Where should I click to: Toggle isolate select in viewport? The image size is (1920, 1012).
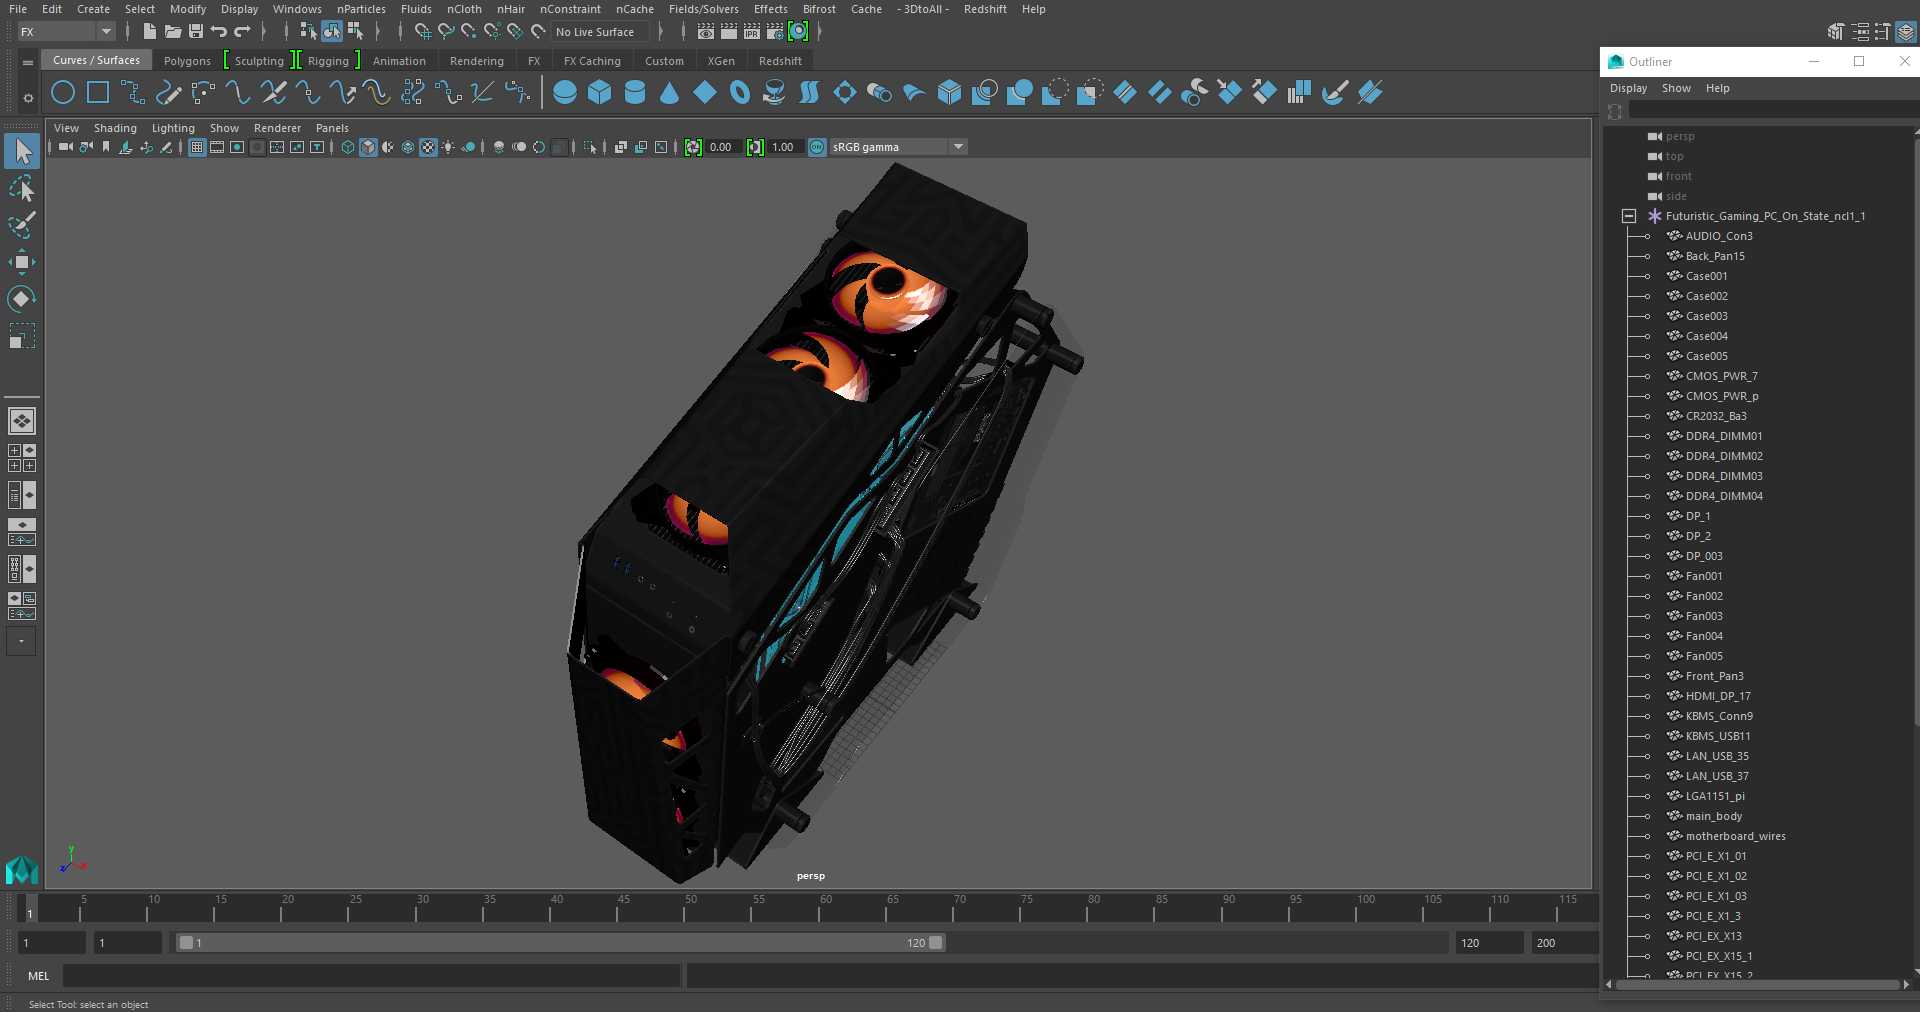pos(590,147)
